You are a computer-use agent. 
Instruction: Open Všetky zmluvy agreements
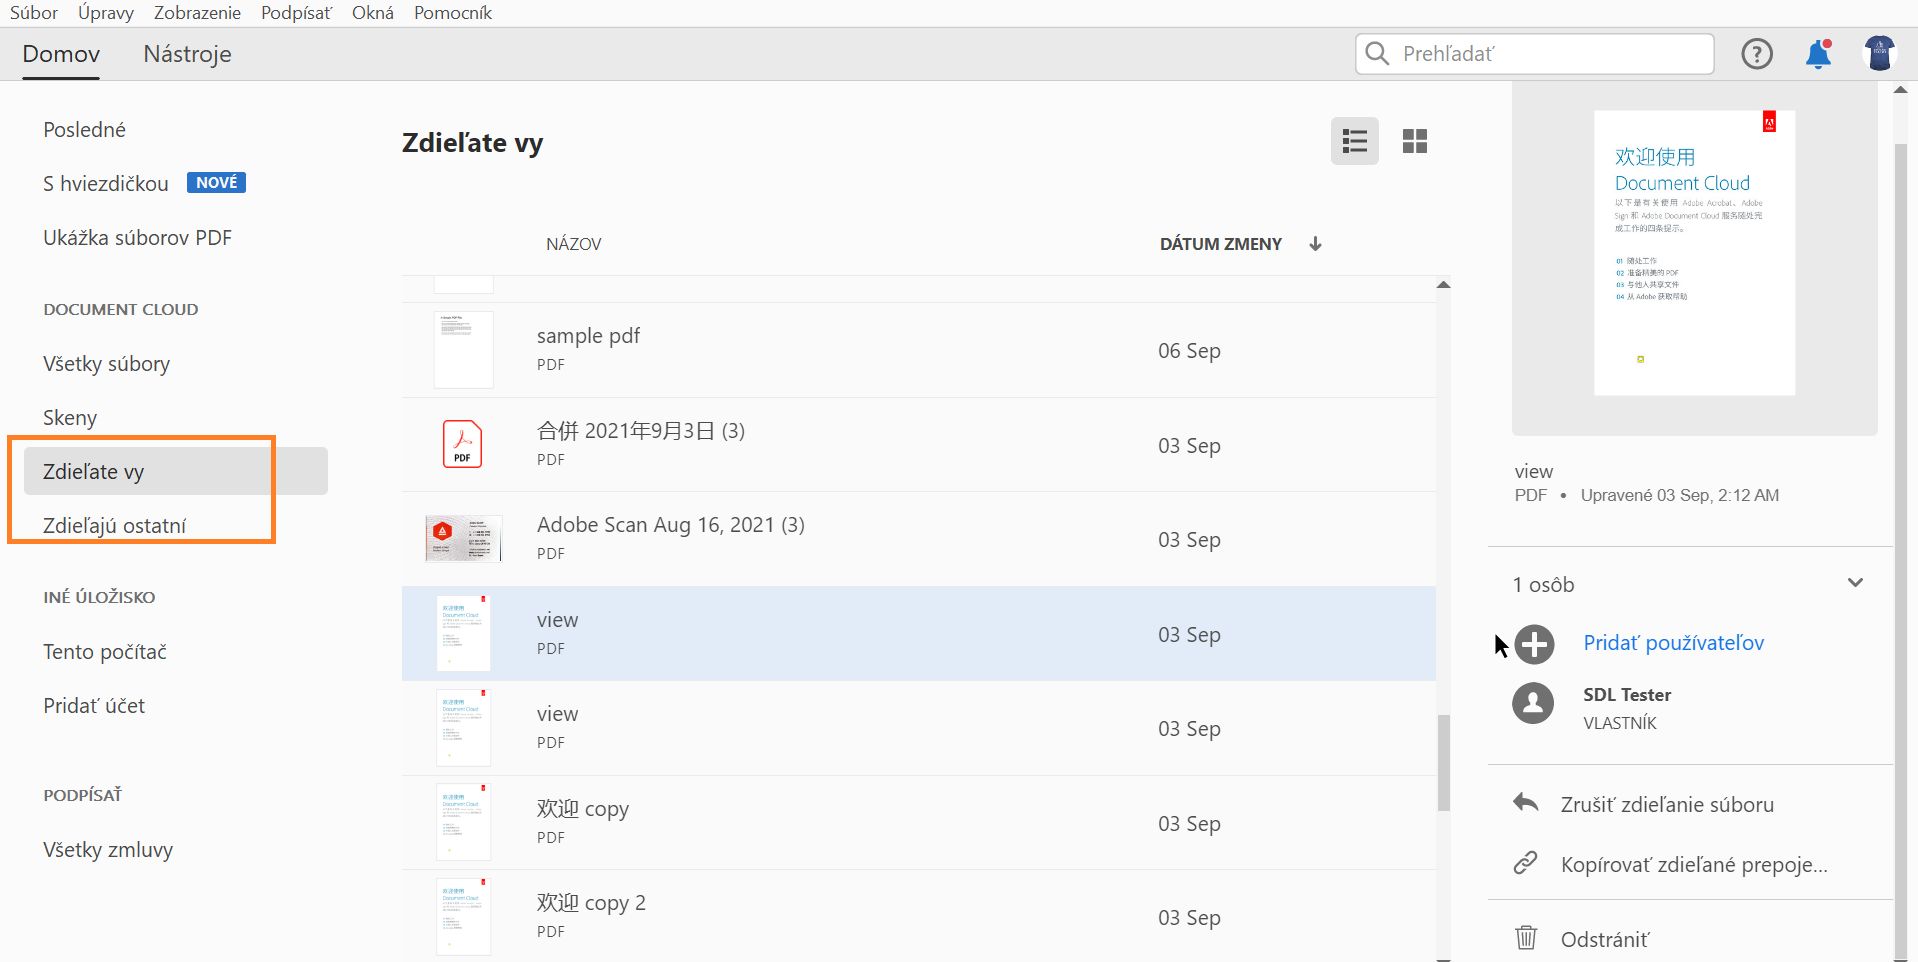point(108,850)
